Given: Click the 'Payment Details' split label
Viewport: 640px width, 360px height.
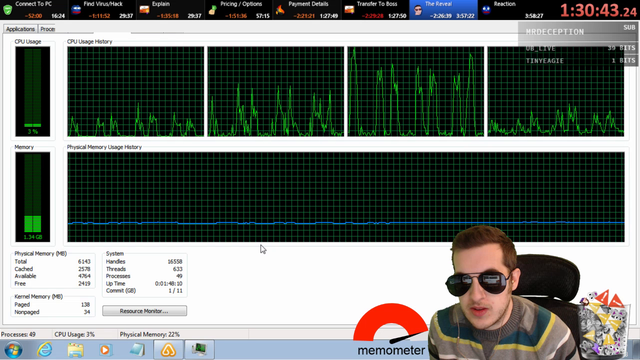Looking at the screenshot, I should 308,4.
